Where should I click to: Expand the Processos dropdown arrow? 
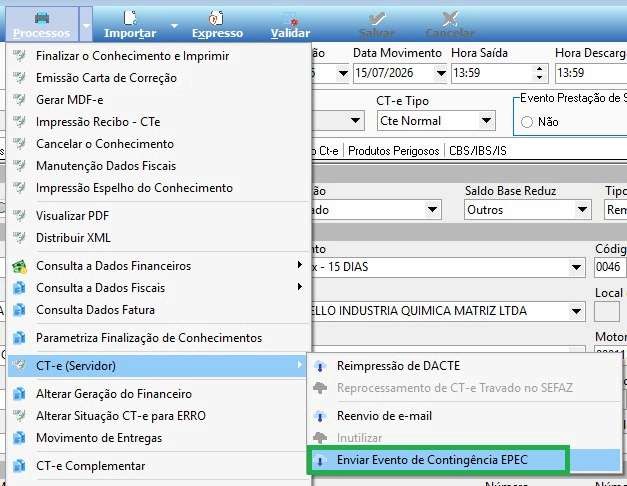(x=86, y=24)
